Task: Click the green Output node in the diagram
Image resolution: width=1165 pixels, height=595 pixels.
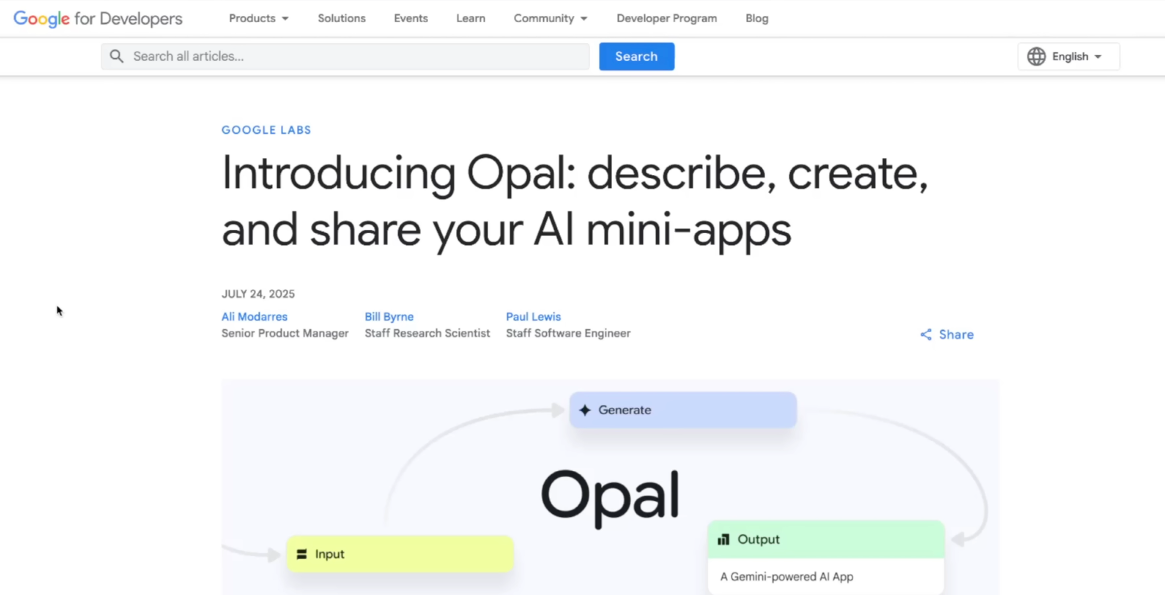Action: point(825,539)
